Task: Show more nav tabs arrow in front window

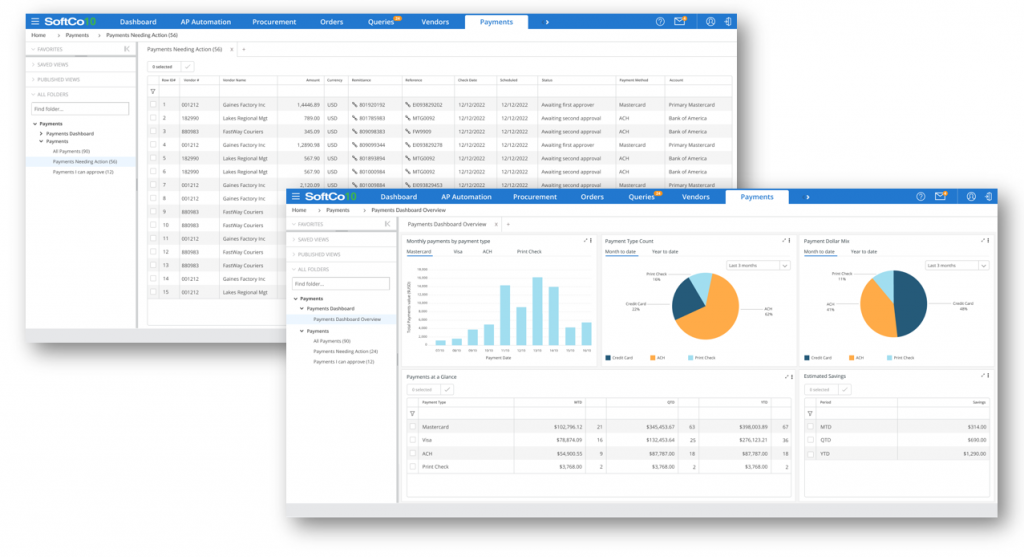Action: pyautogui.click(x=807, y=197)
